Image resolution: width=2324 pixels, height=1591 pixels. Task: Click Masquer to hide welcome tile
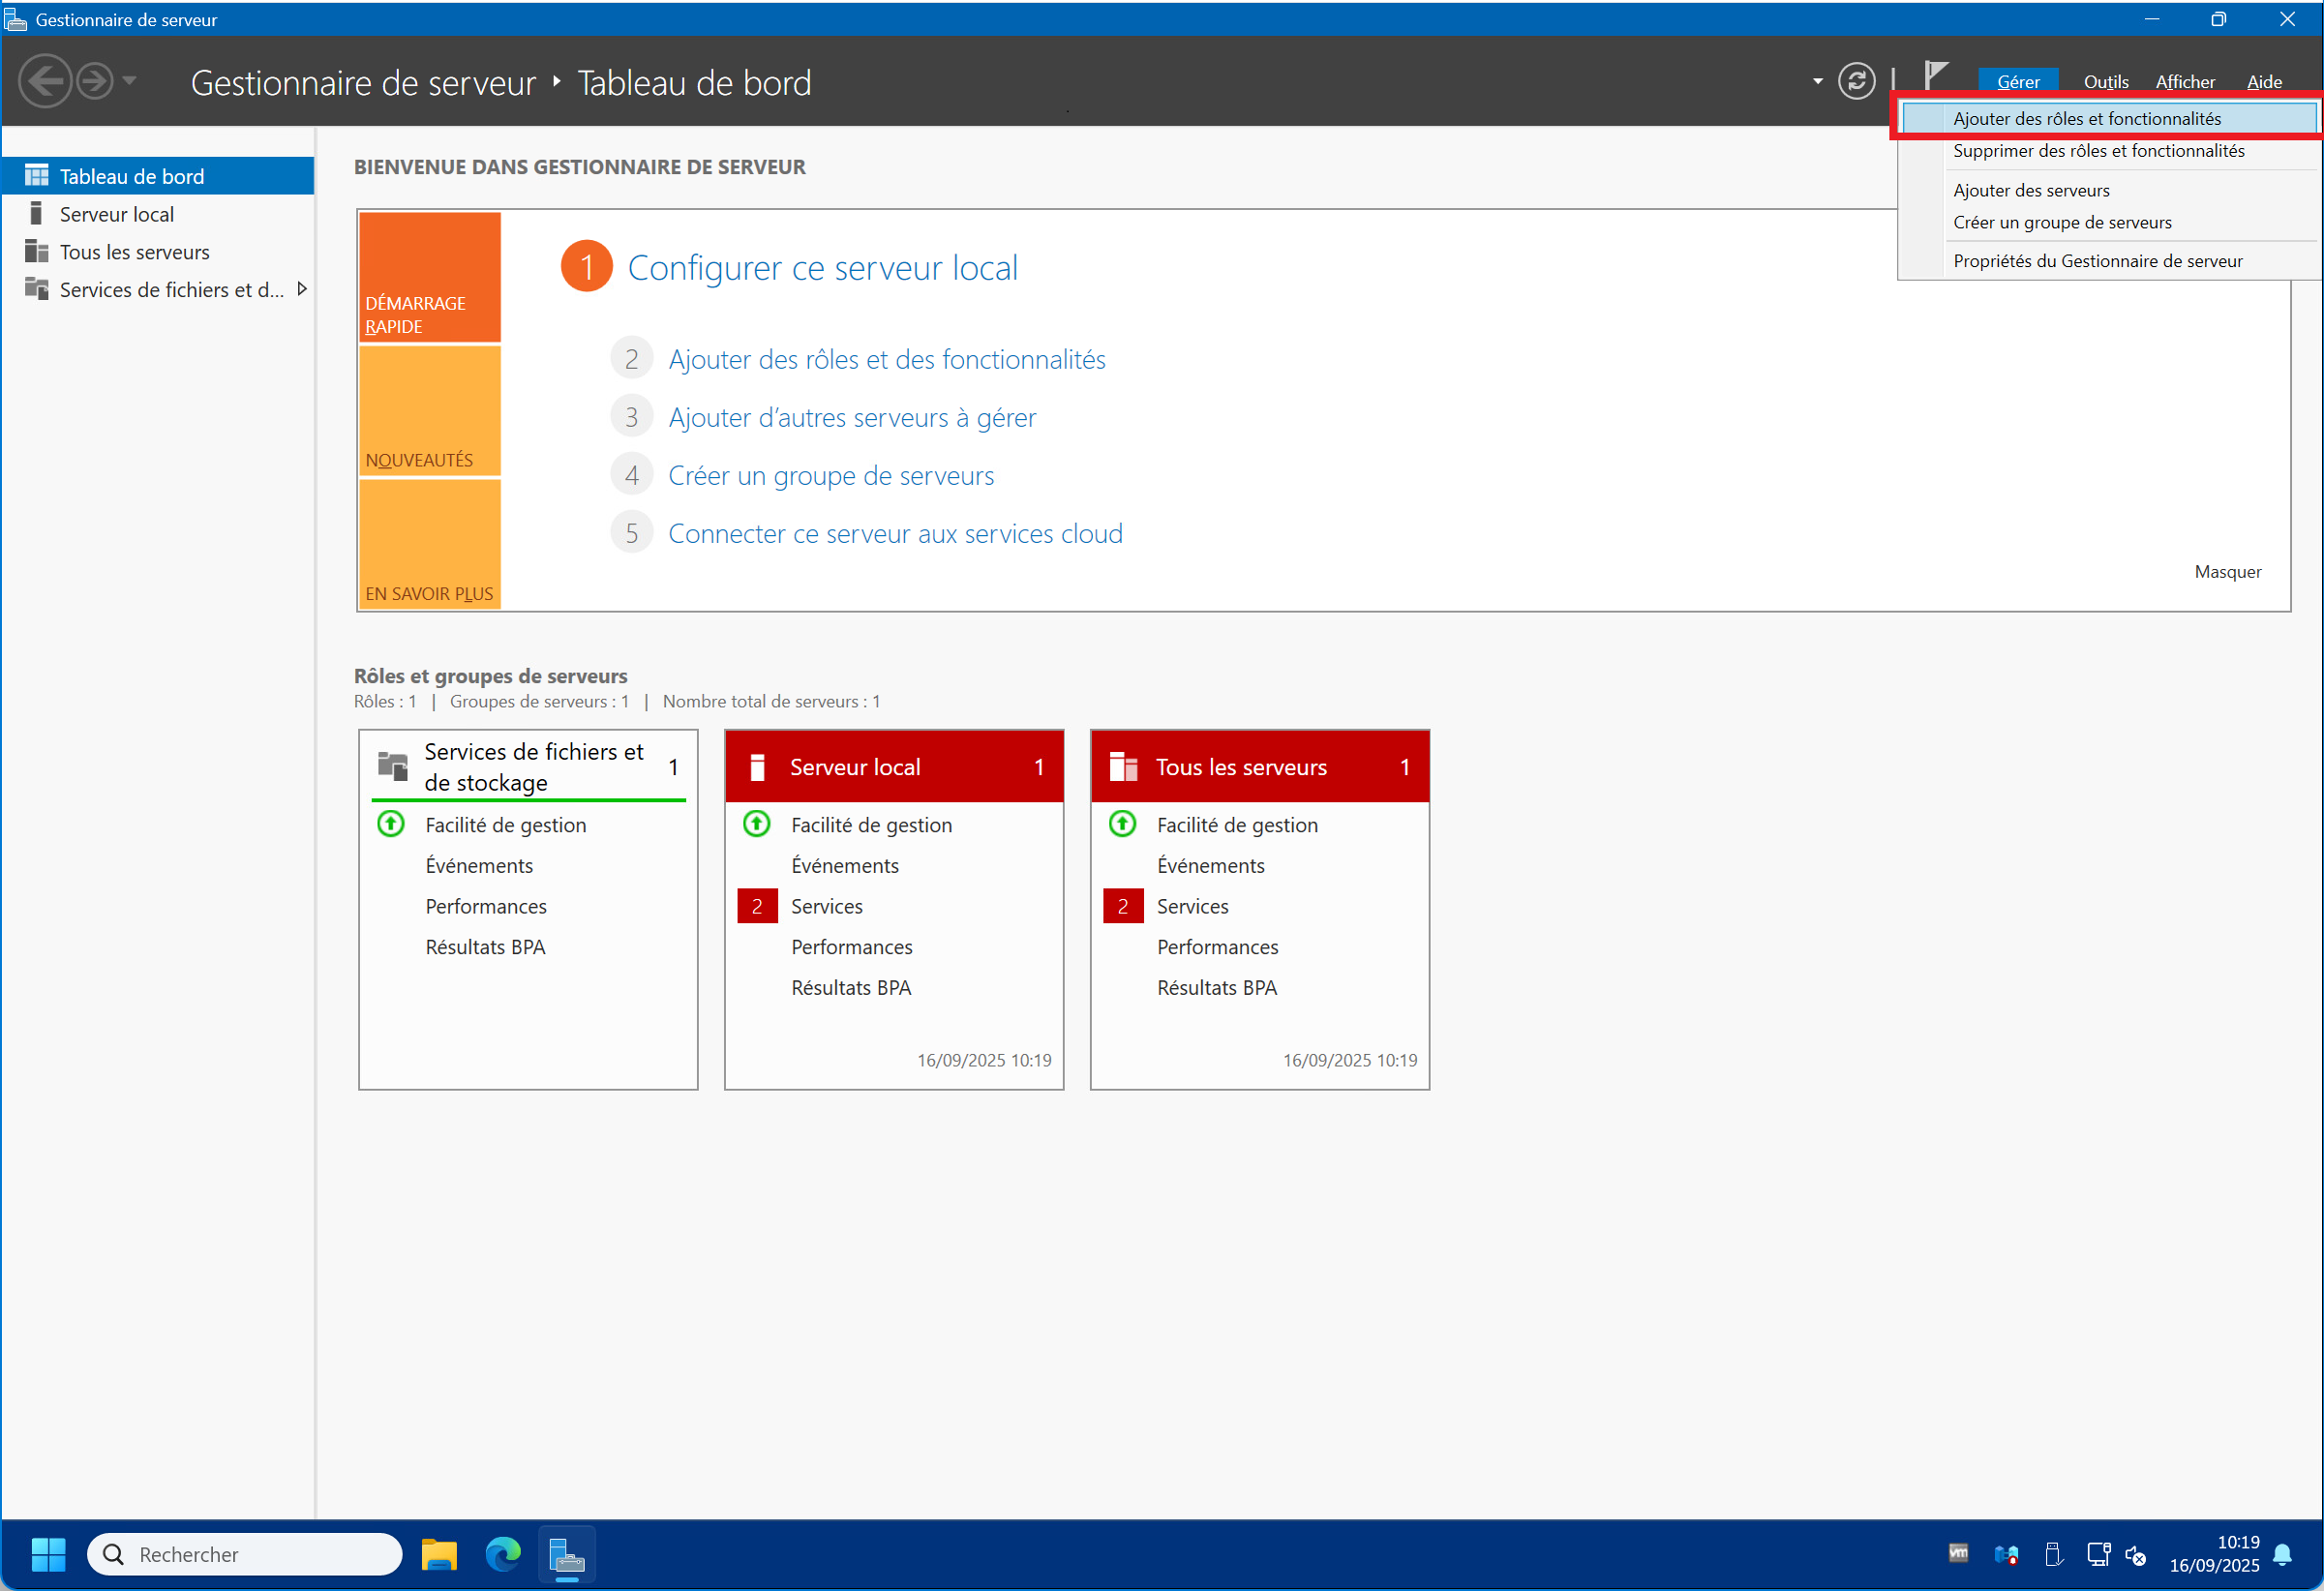pos(2227,572)
